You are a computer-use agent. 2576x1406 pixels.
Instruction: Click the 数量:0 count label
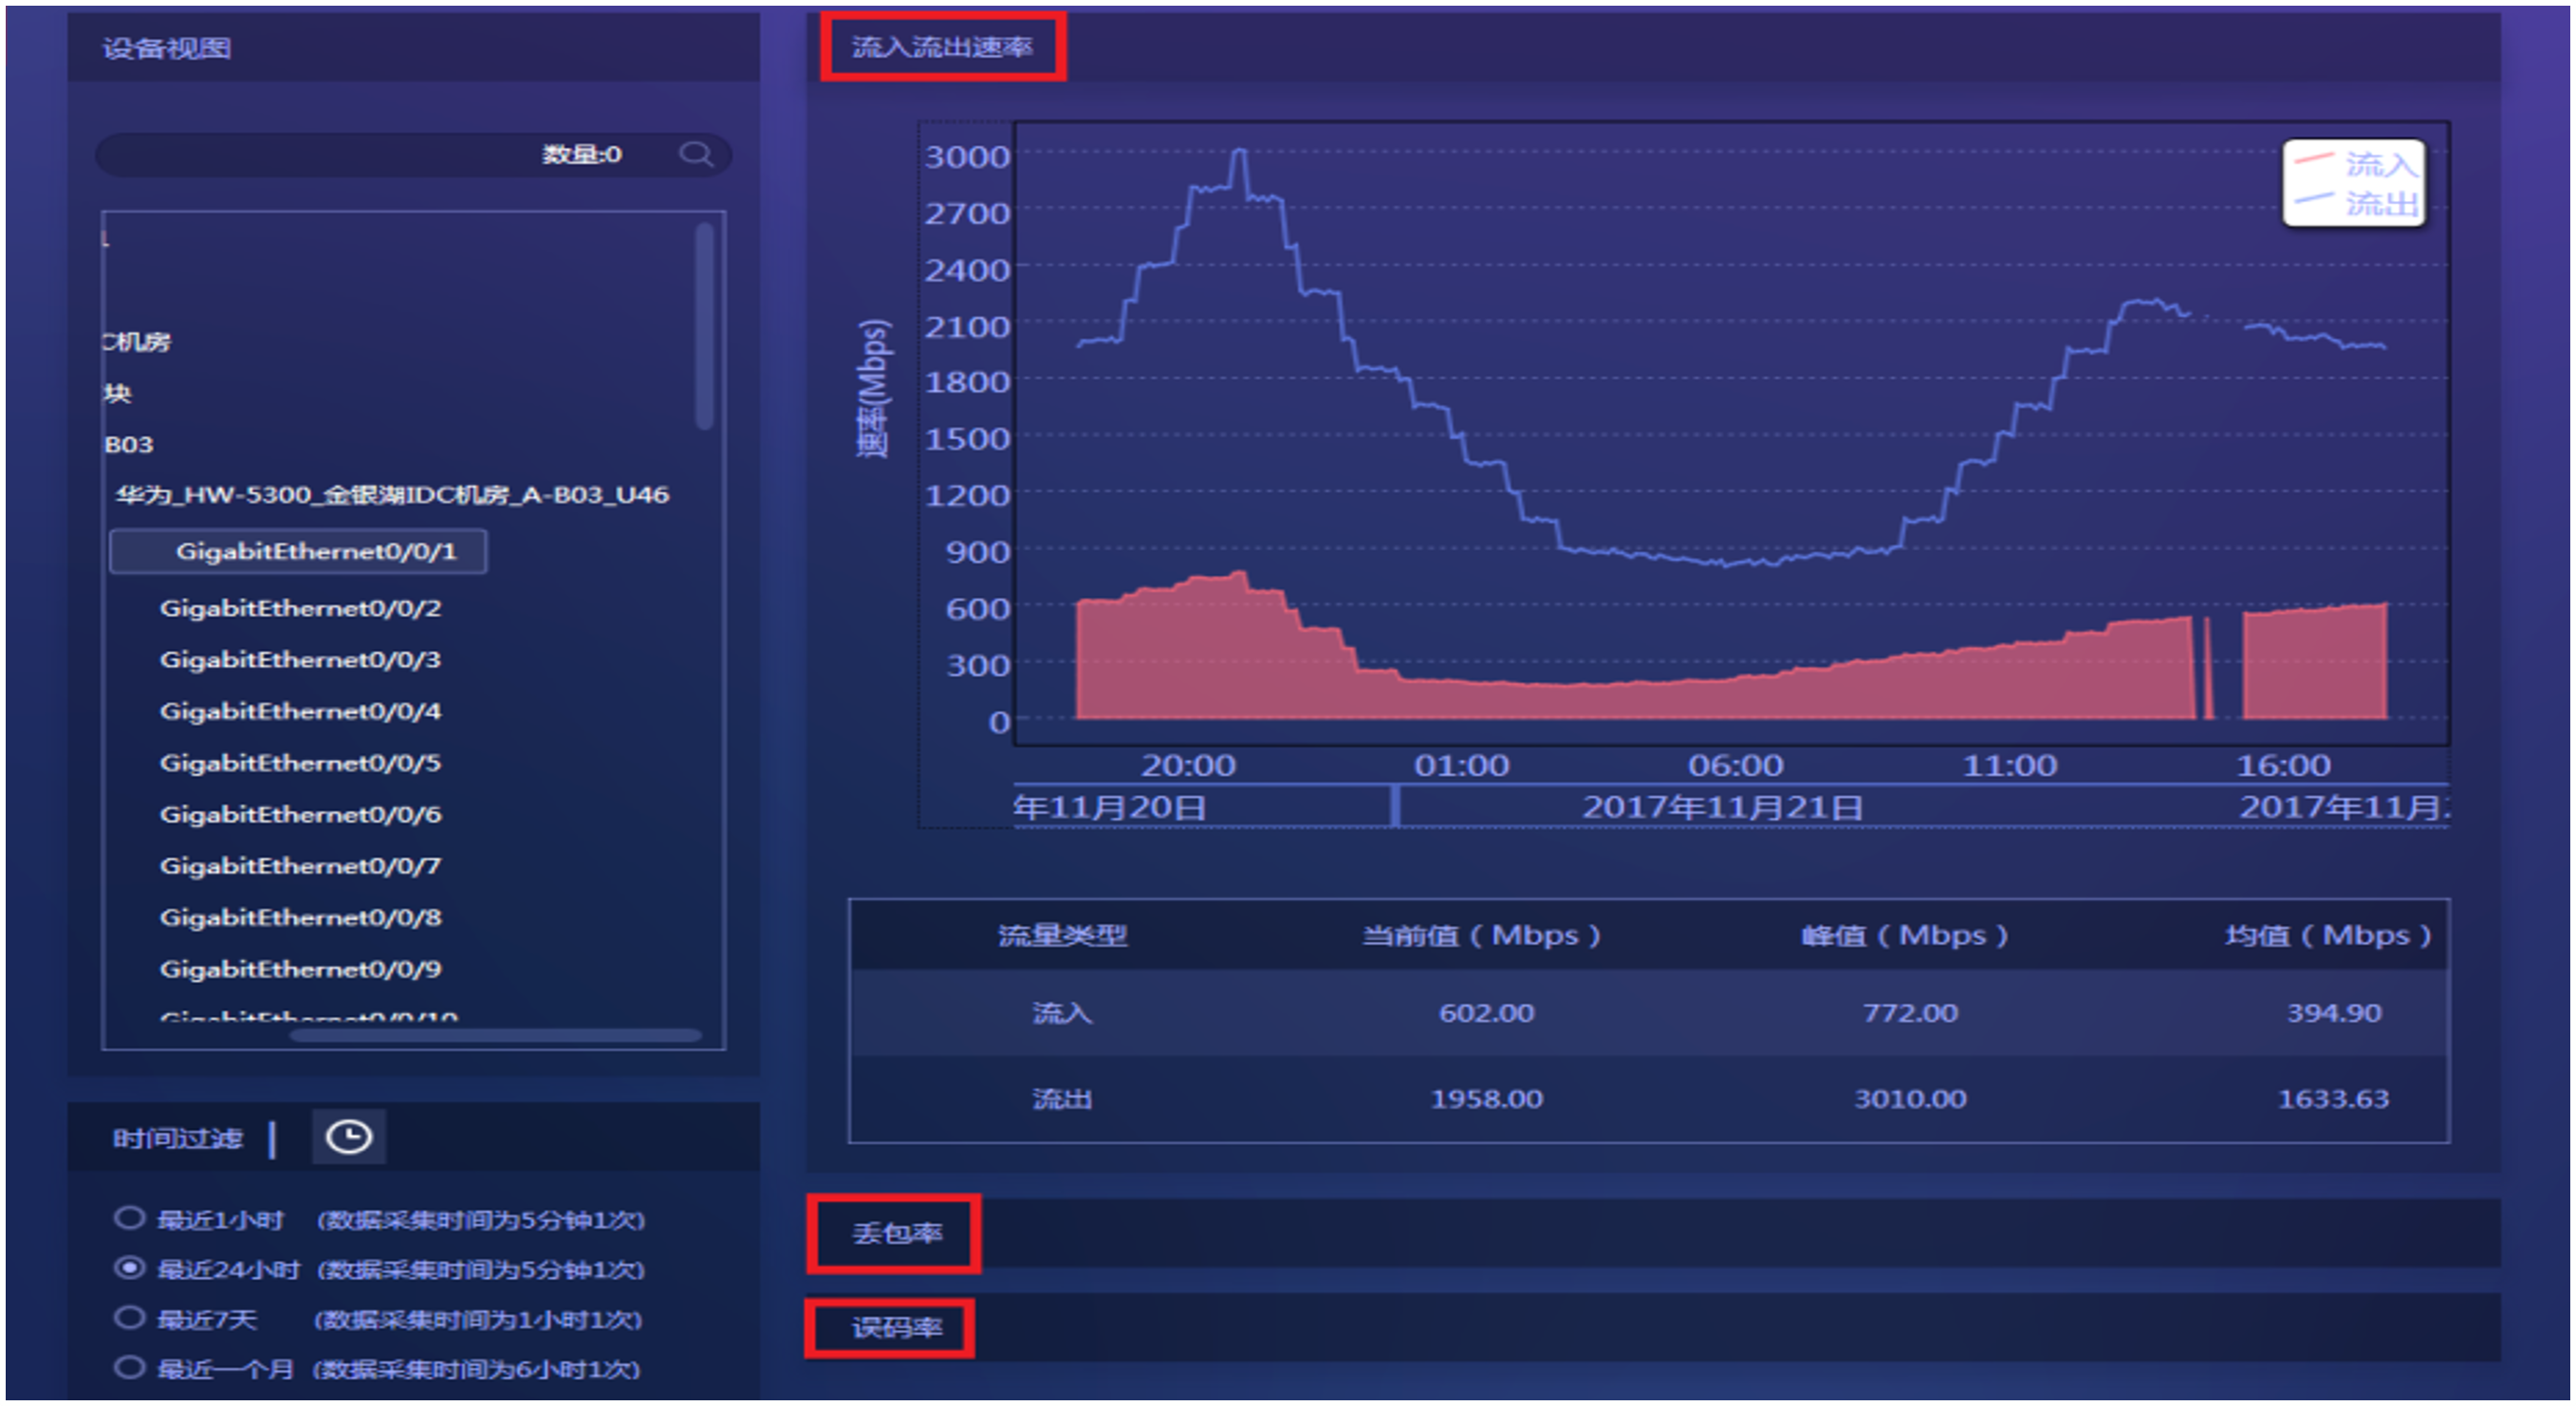pyautogui.click(x=581, y=154)
